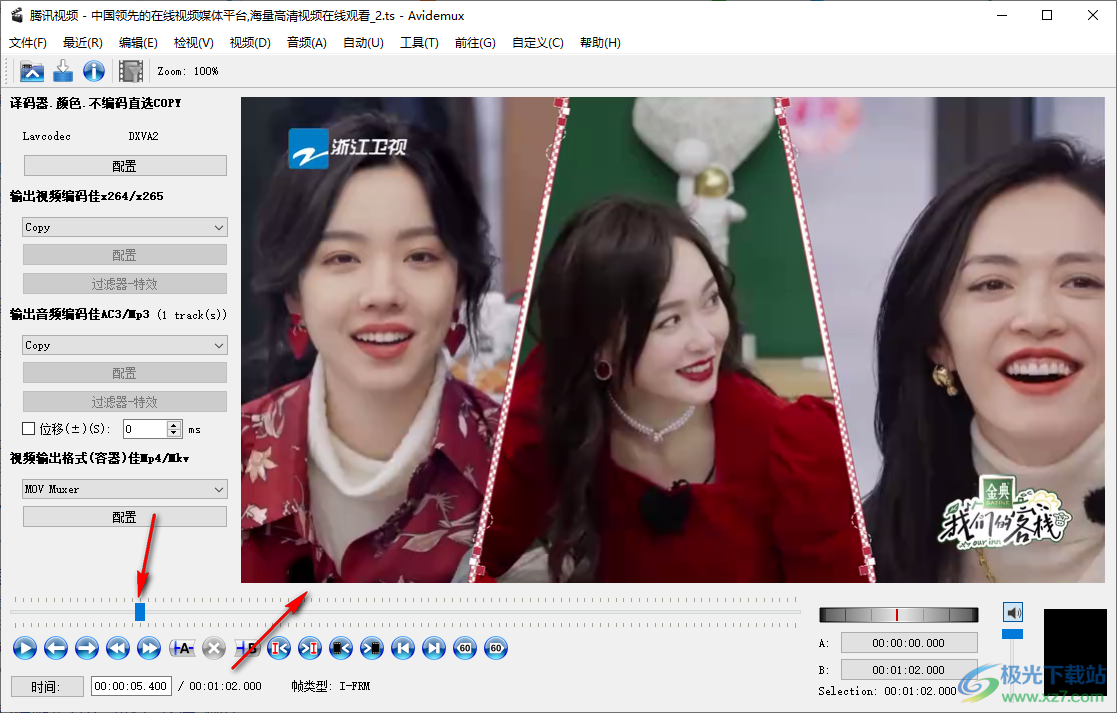
Task: Open the 音频(A) menu
Action: pyautogui.click(x=306, y=43)
